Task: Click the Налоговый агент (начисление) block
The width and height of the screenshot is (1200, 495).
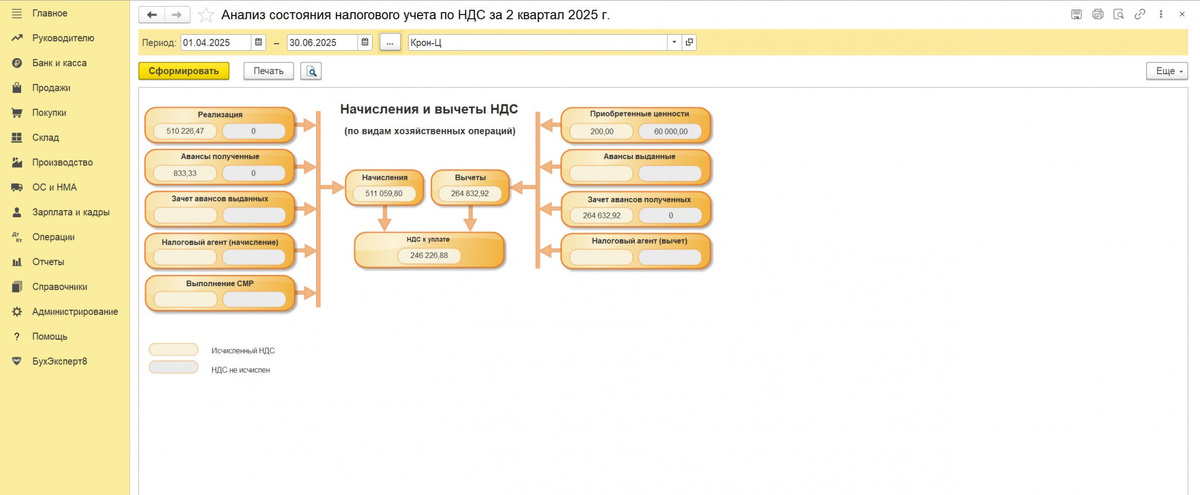Action: pos(220,250)
